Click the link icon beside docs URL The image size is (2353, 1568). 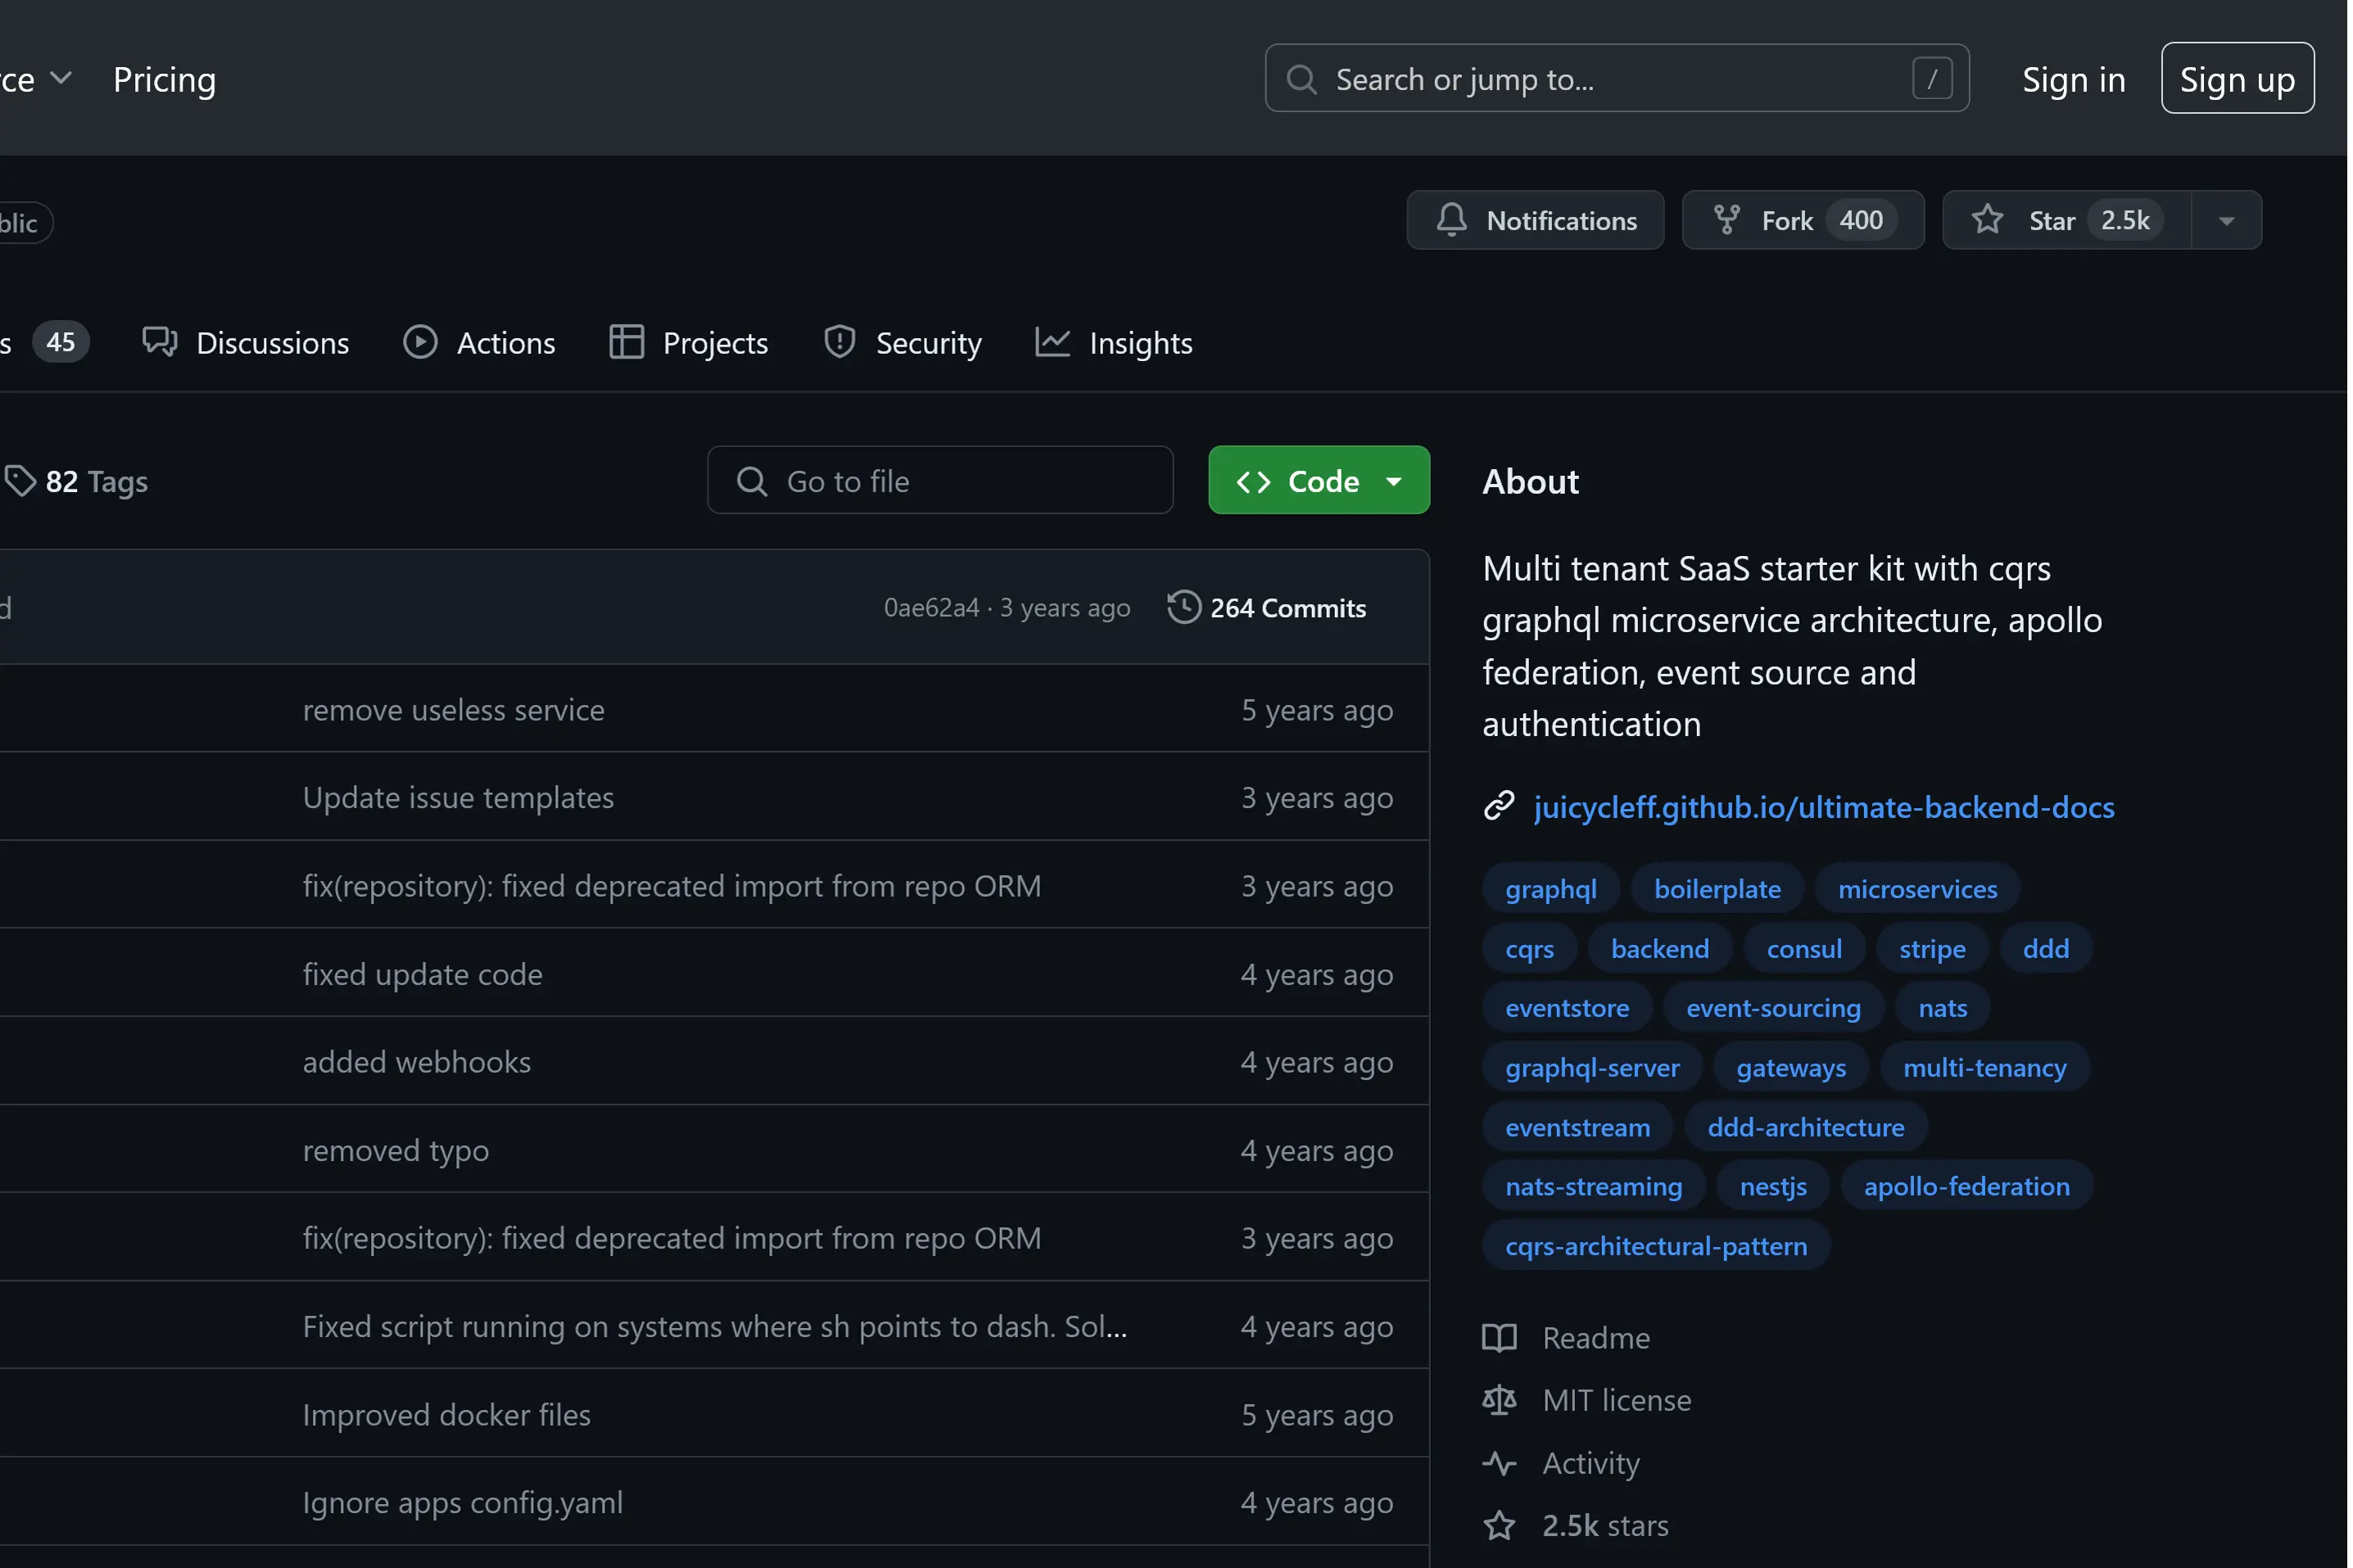pos(1498,806)
